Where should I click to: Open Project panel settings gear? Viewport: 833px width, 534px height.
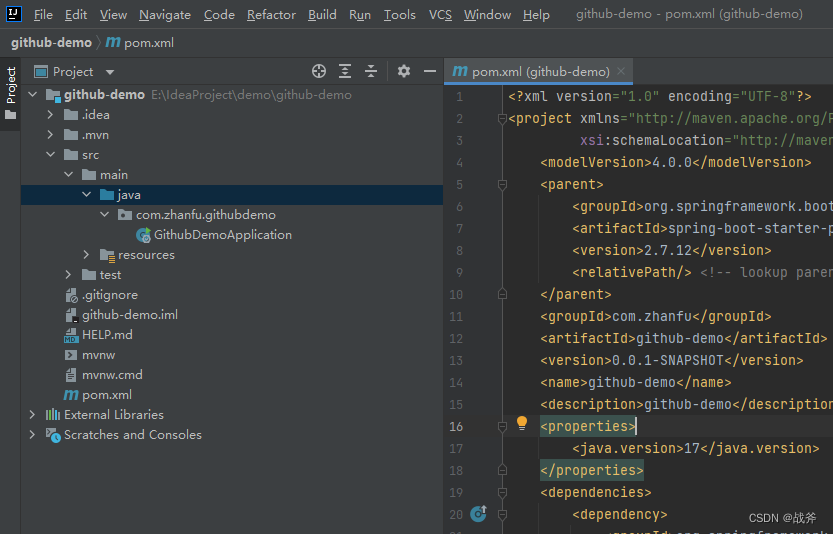(x=404, y=71)
